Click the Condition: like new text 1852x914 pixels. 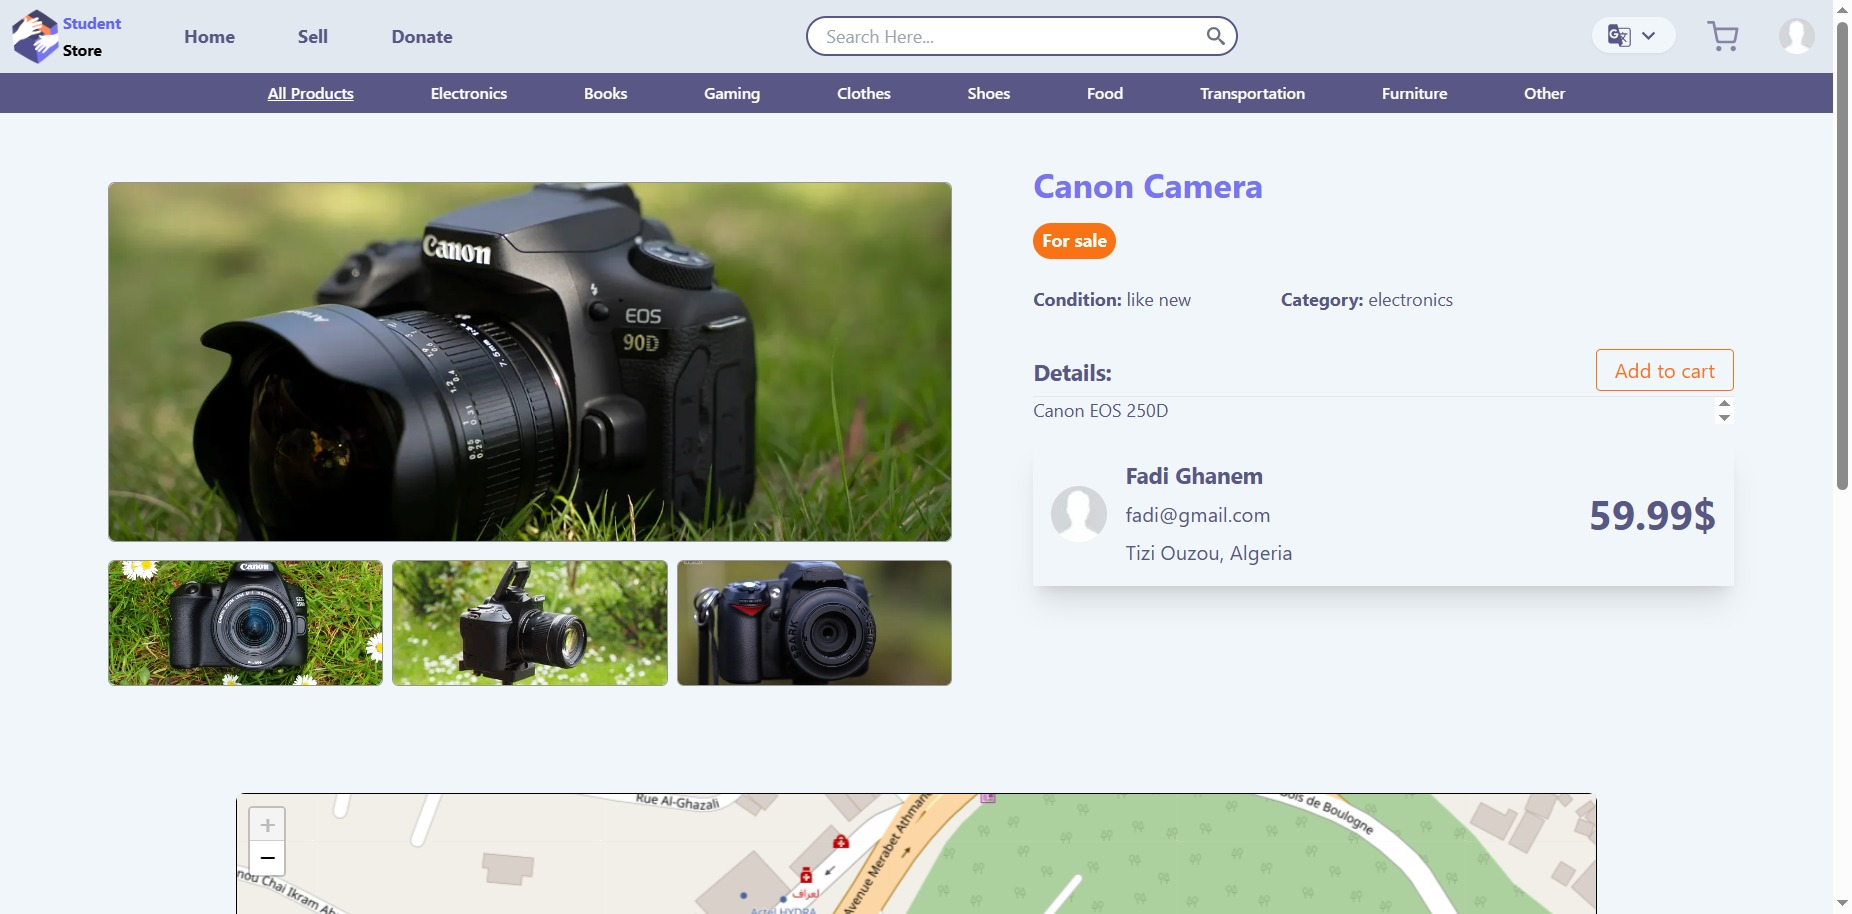(x=1112, y=300)
